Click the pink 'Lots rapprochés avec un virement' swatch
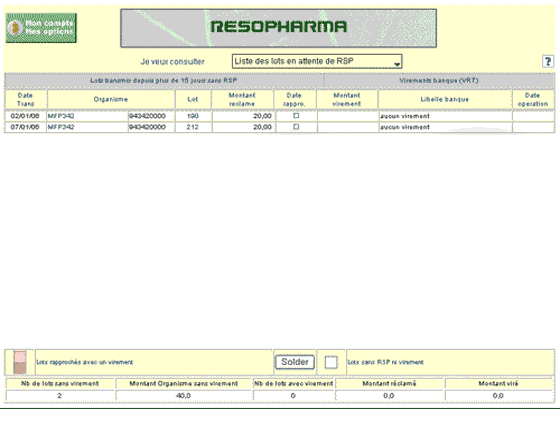This screenshot has width=560, height=423. [x=20, y=362]
